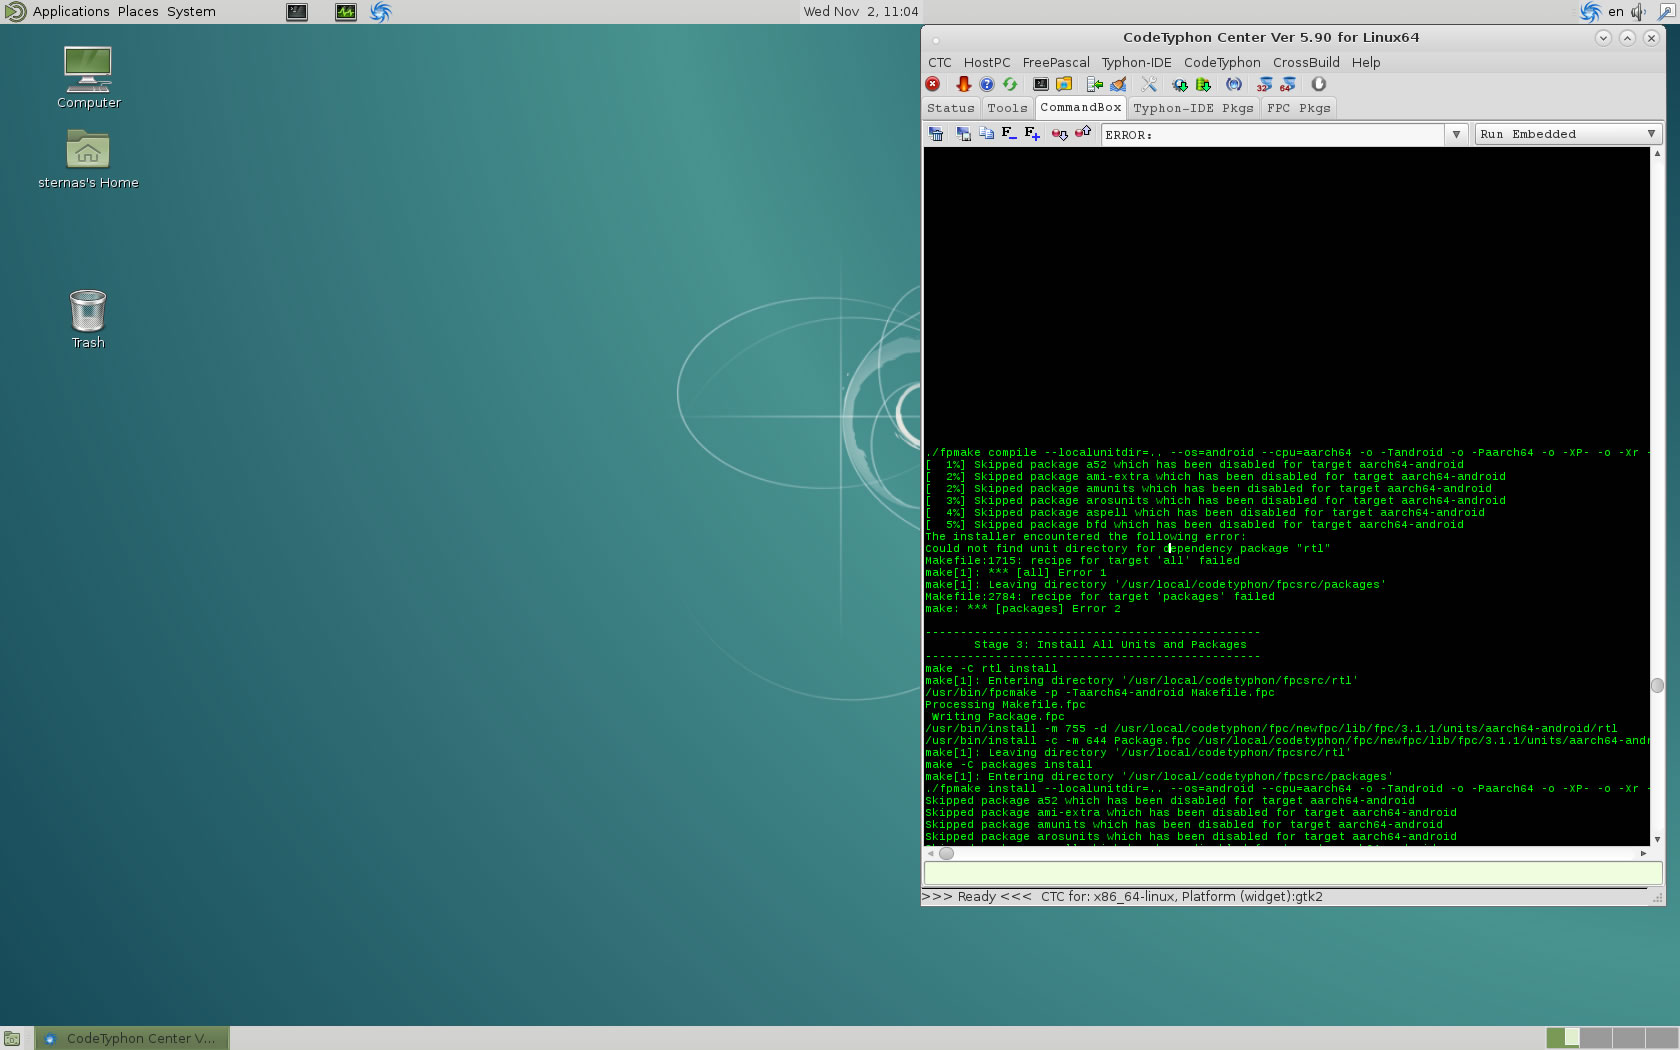Screen dimensions: 1680x1050
Task: Open the Typhon-IDE menu
Action: click(x=1136, y=62)
